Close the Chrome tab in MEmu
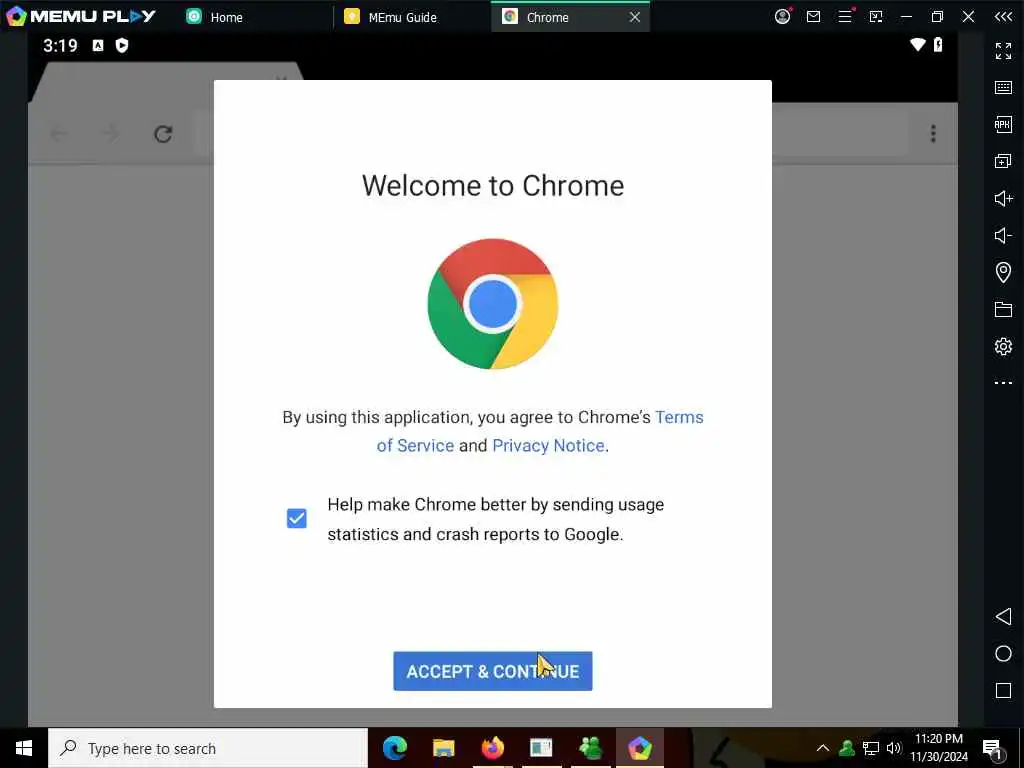The width and height of the screenshot is (1024, 768). (635, 17)
